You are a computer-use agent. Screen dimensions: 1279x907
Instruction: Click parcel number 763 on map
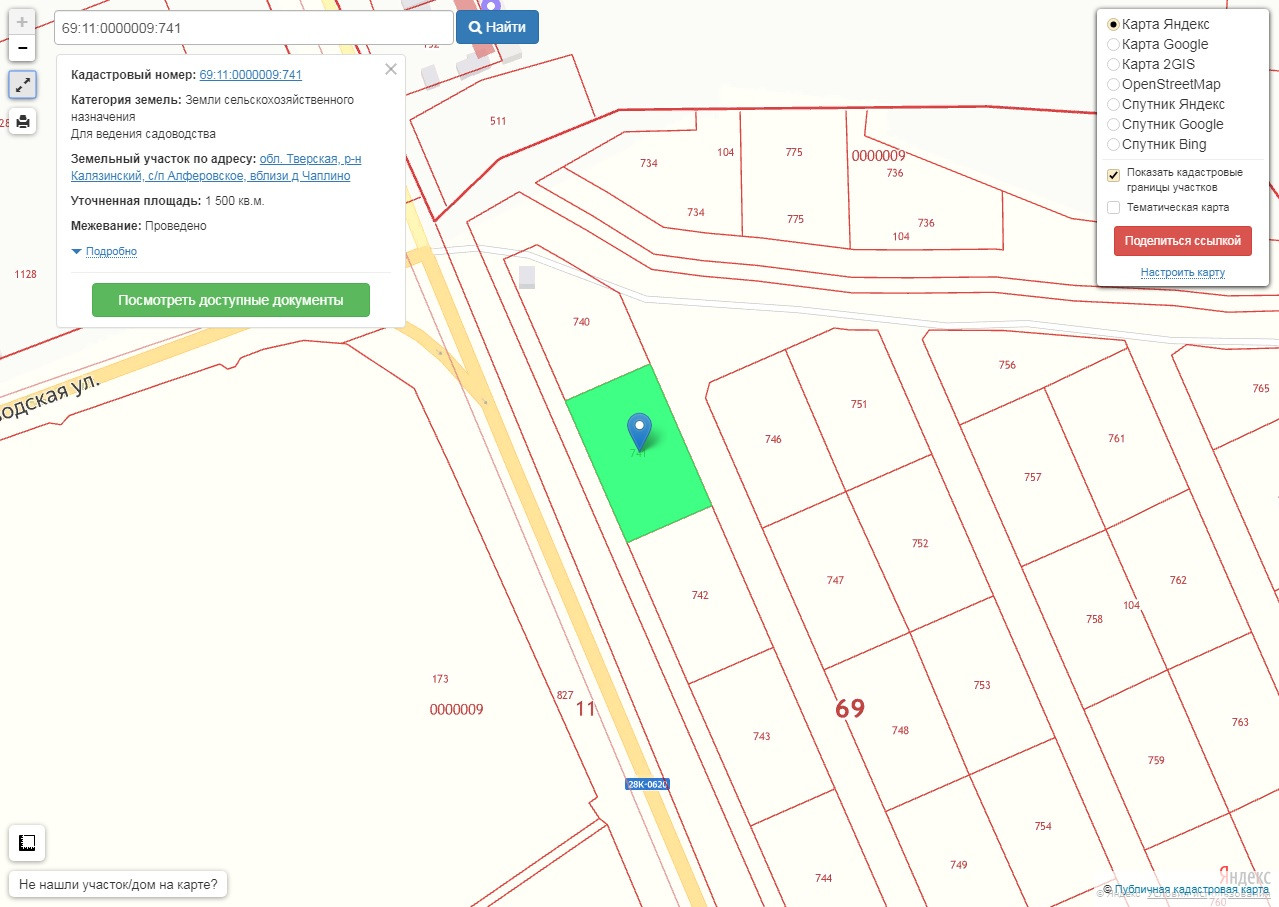pos(1240,722)
